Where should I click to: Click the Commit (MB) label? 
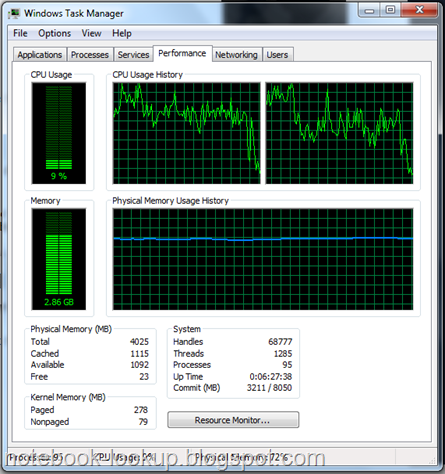197,388
